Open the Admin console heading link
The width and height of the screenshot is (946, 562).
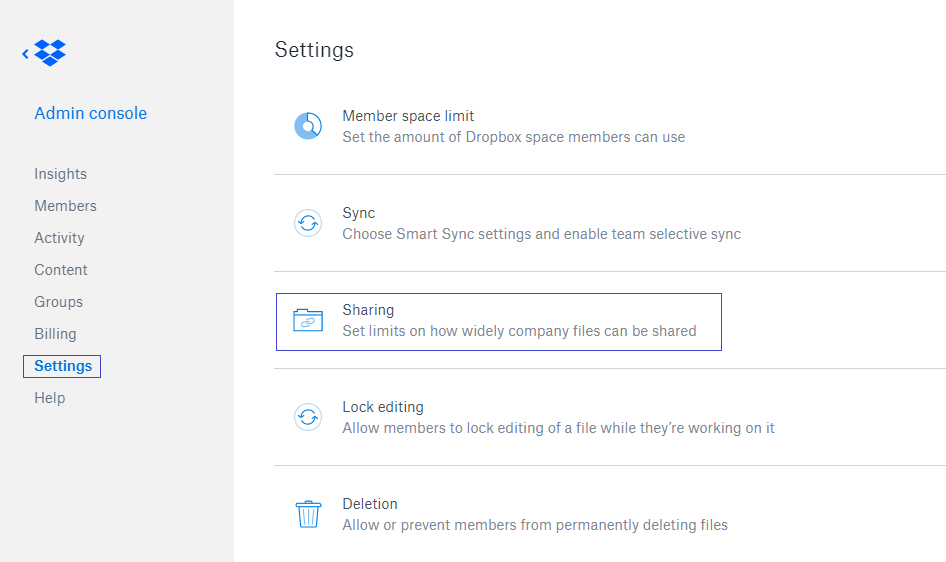point(90,113)
